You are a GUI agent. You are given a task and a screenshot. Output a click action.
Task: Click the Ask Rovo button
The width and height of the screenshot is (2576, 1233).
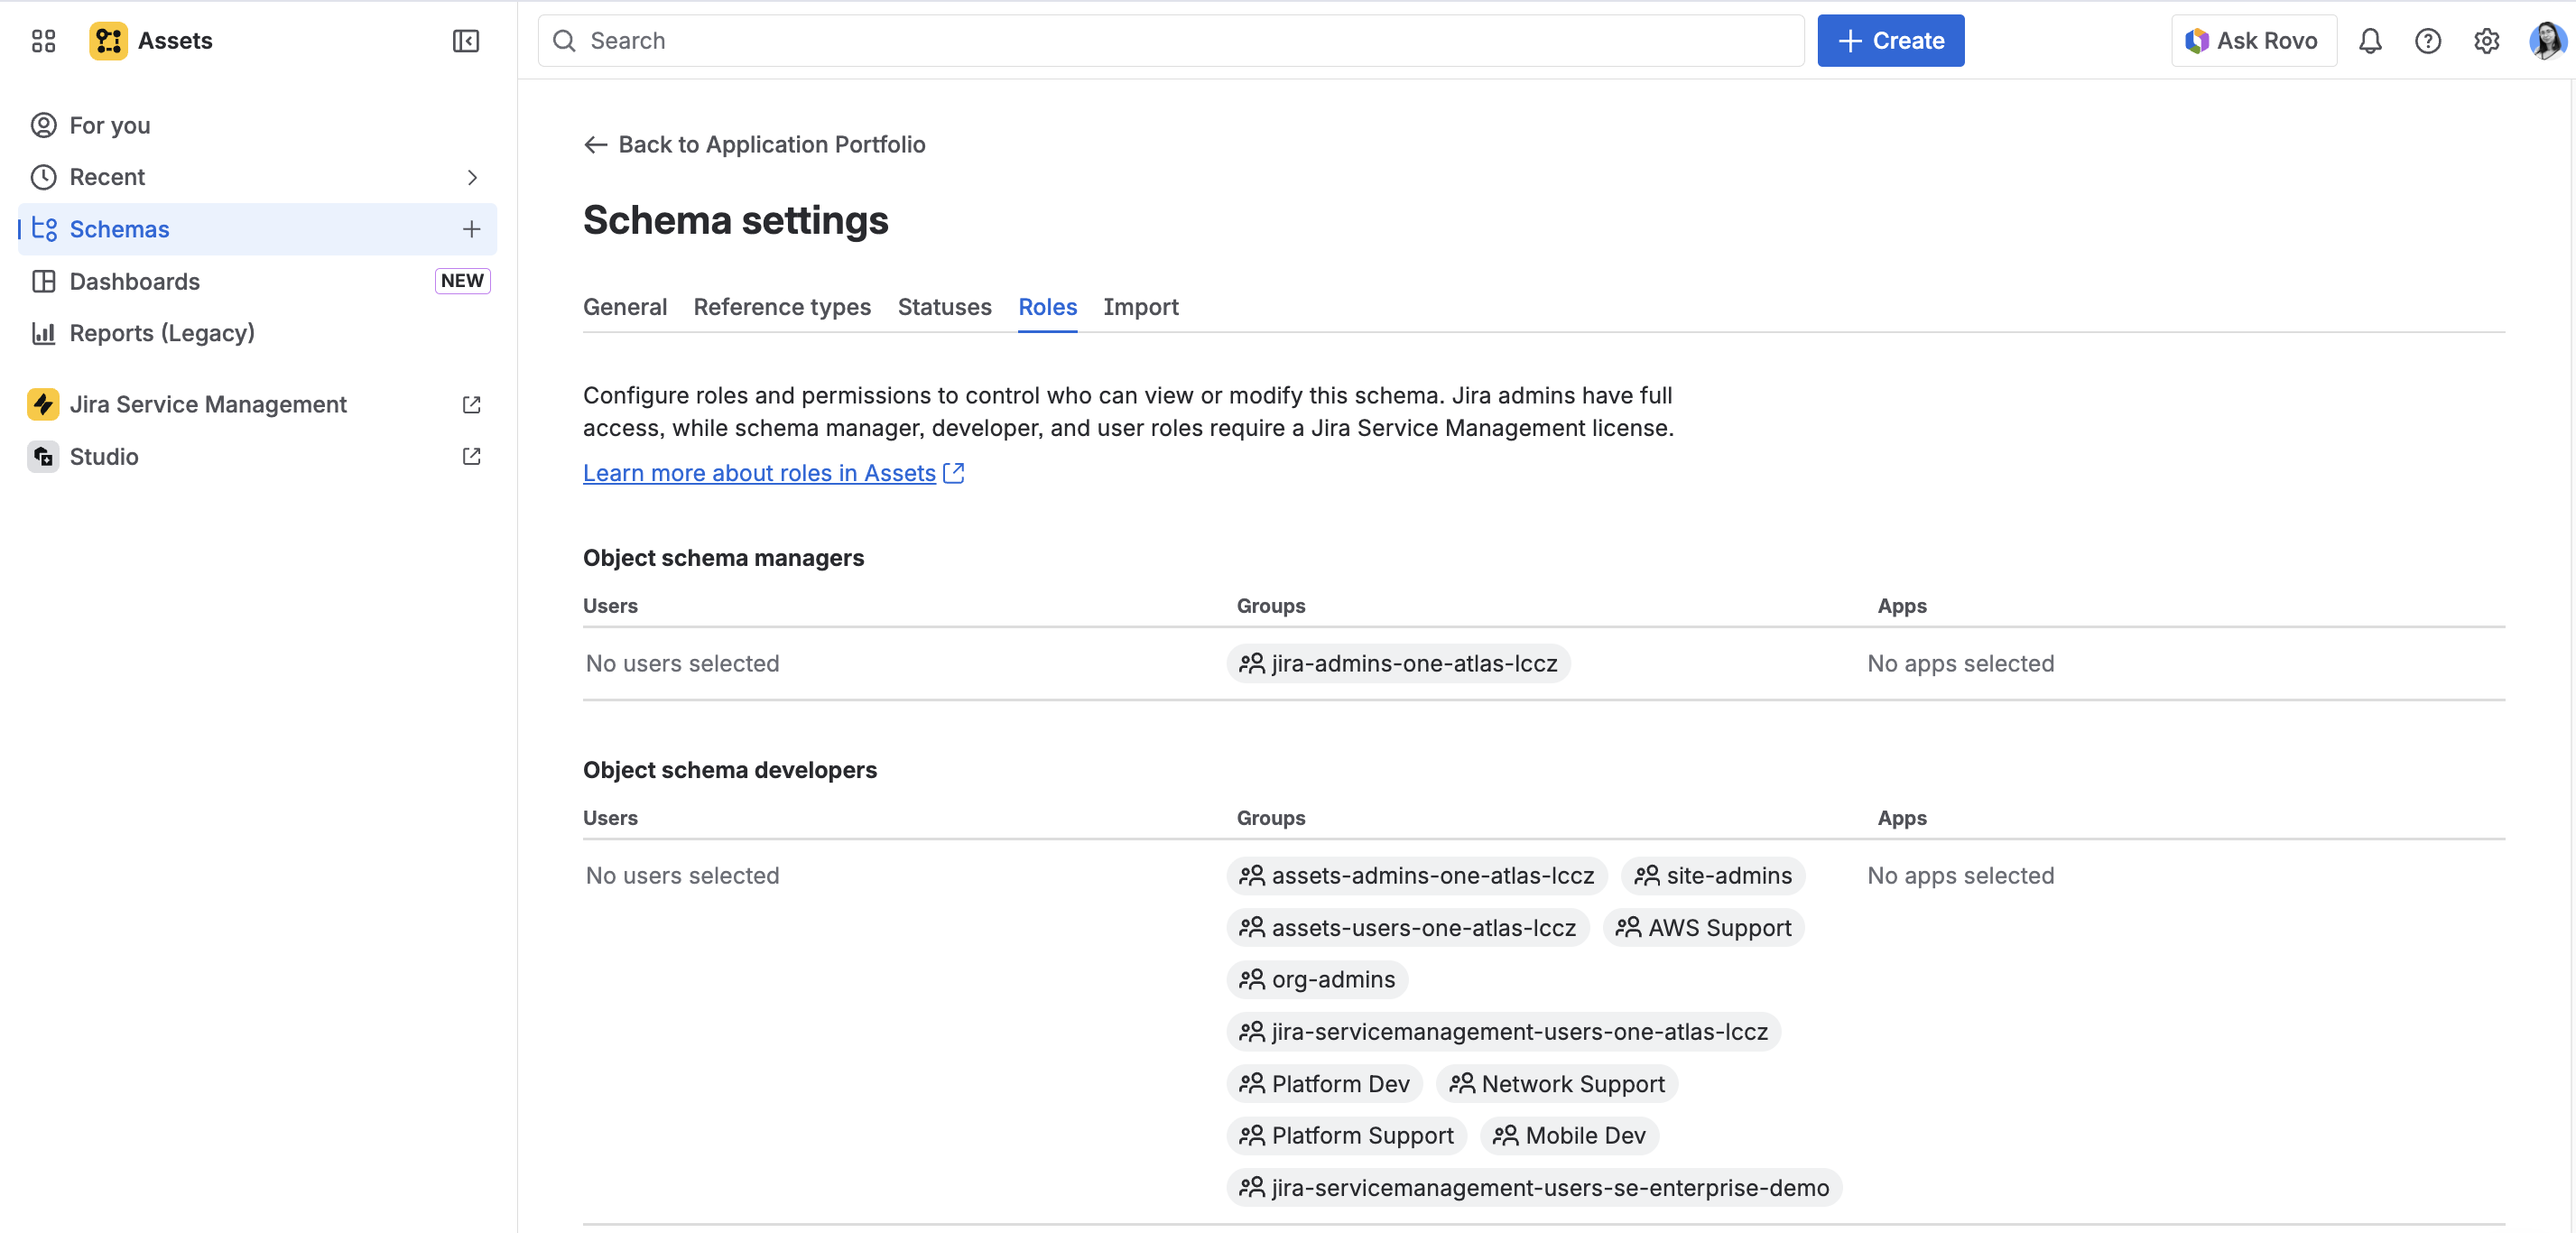2253,41
